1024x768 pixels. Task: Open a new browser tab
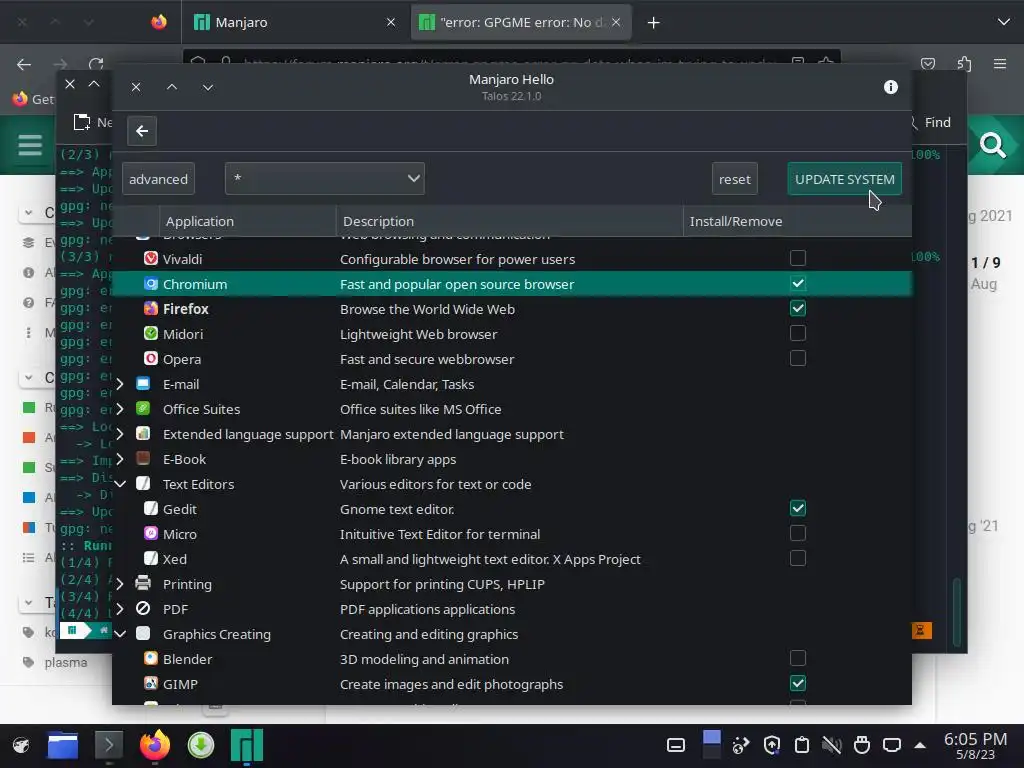pyautogui.click(x=653, y=23)
